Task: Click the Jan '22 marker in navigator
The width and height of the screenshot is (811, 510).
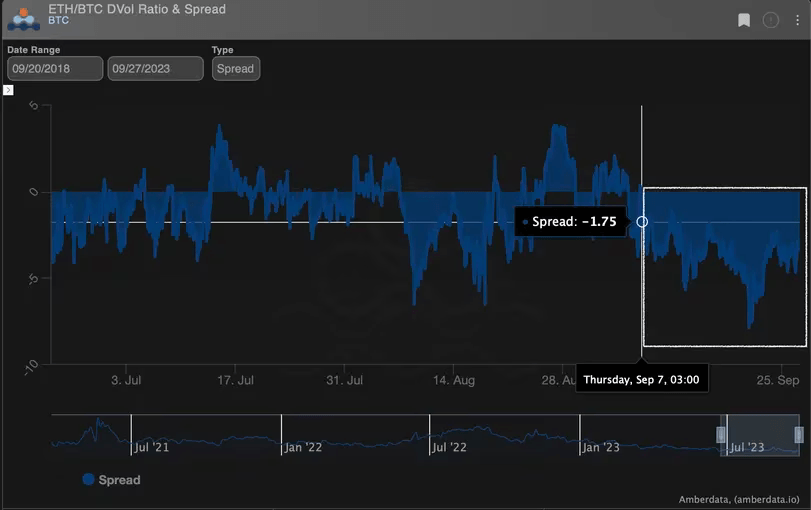Action: click(x=302, y=447)
